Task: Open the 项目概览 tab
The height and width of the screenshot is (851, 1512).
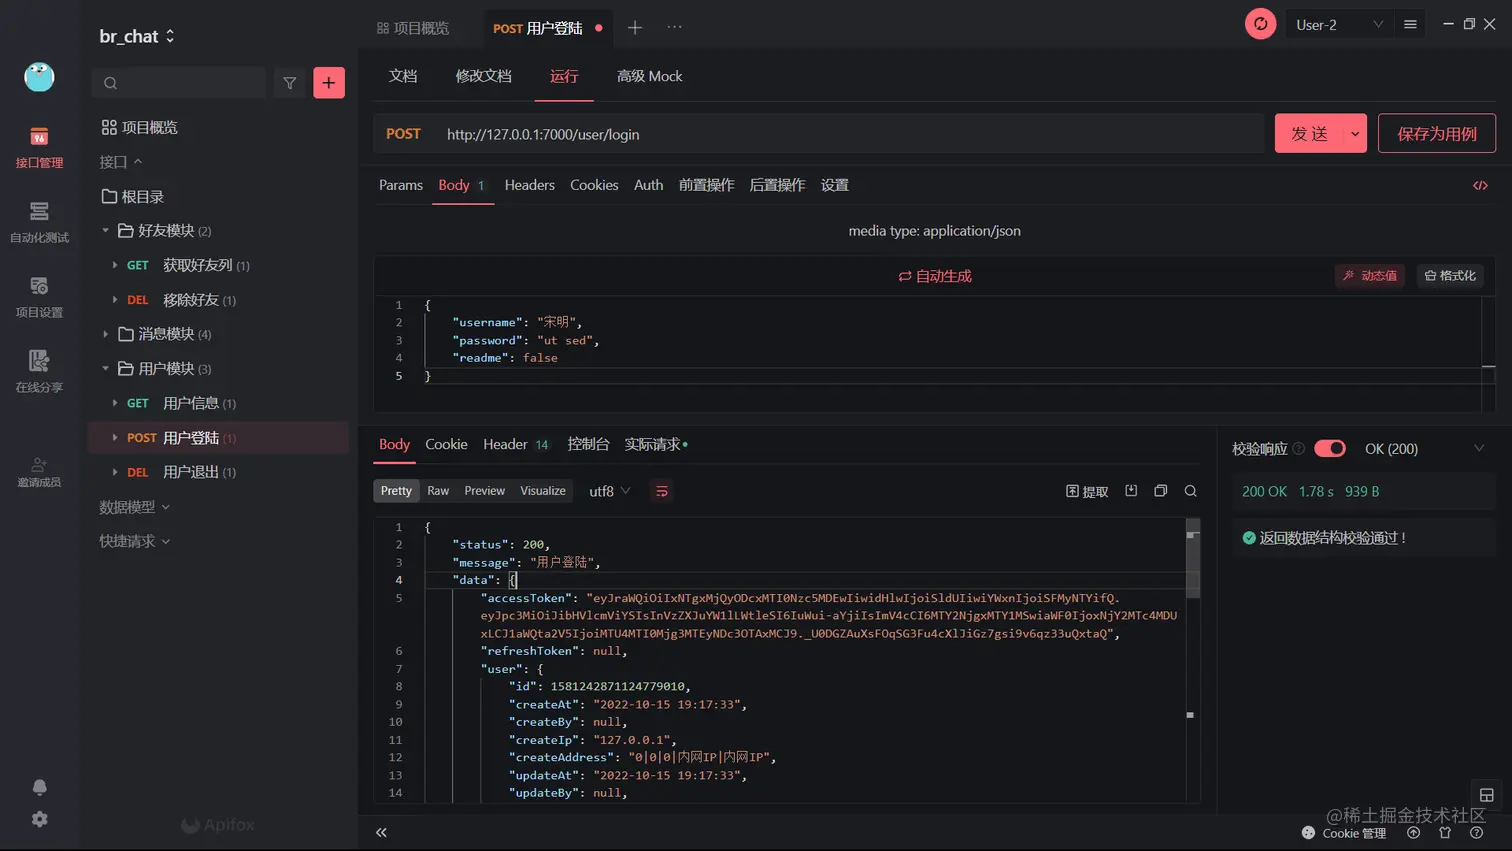Action: (x=413, y=28)
